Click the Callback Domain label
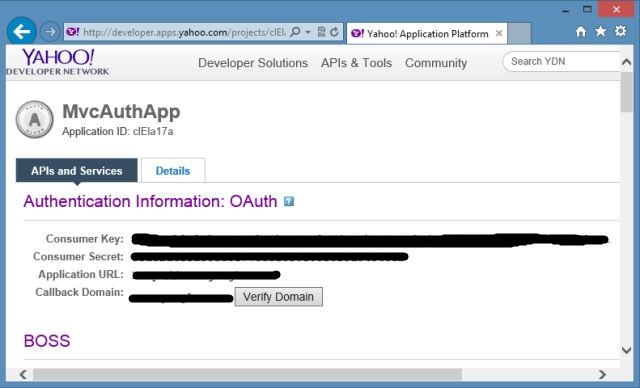The image size is (640, 388). point(79,293)
